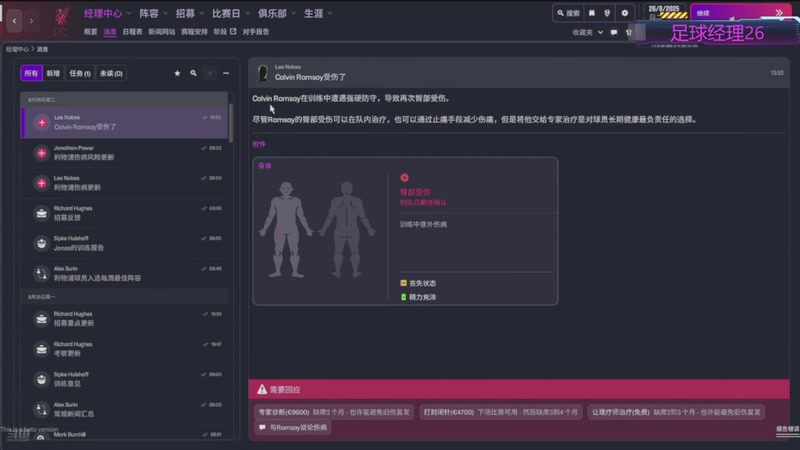Go back with the left arrow button
This screenshot has width=800, height=450.
14,21
